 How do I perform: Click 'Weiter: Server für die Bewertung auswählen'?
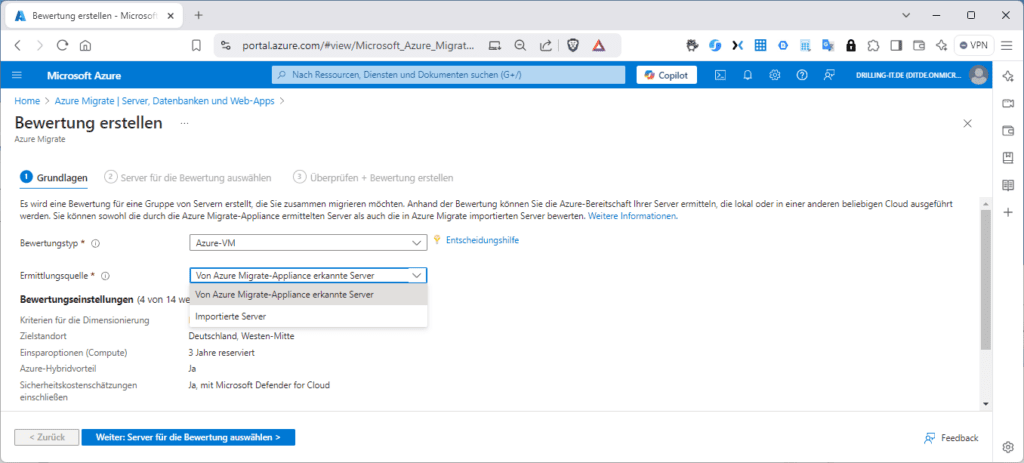click(x=188, y=438)
